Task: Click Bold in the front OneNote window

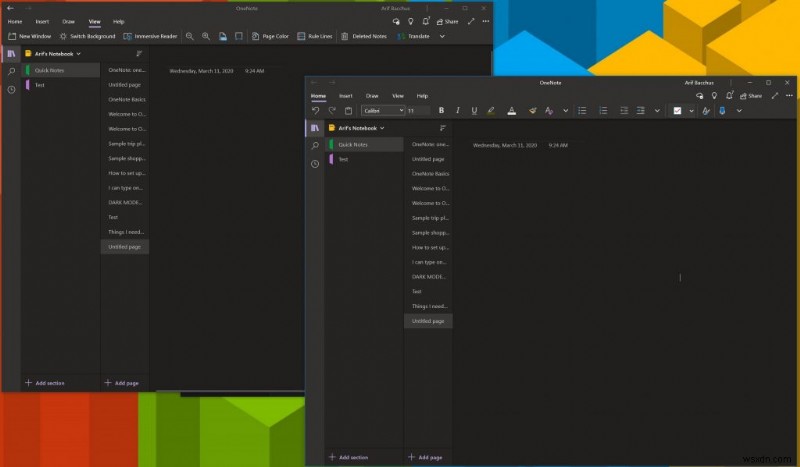Action: (x=441, y=110)
